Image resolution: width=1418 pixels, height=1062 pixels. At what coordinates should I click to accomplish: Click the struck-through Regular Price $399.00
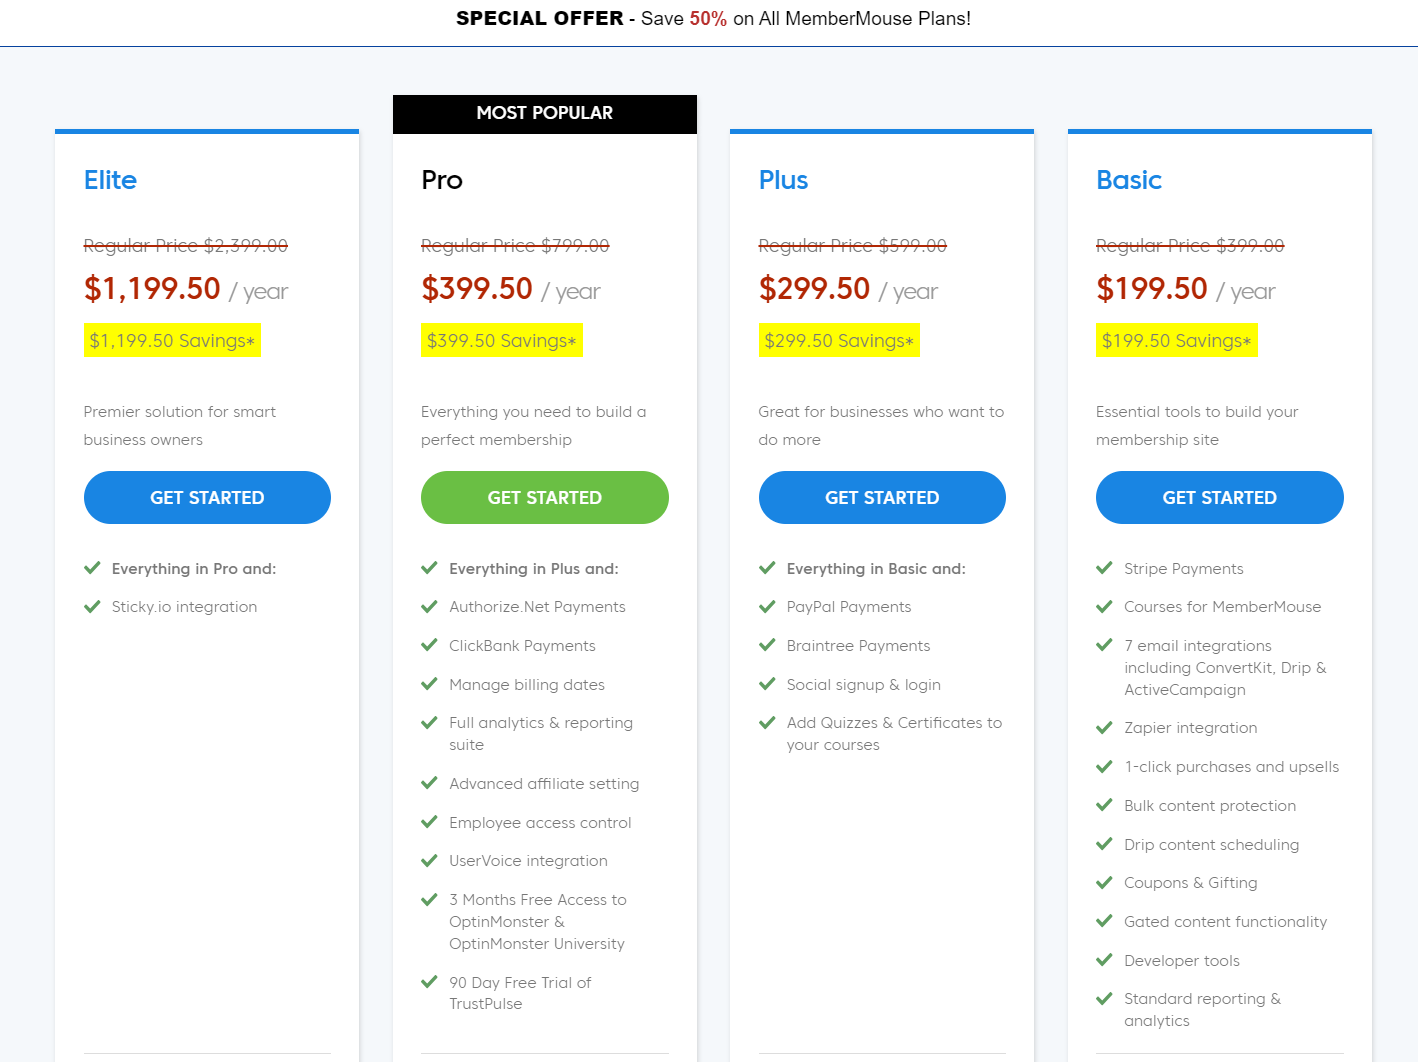1190,245
